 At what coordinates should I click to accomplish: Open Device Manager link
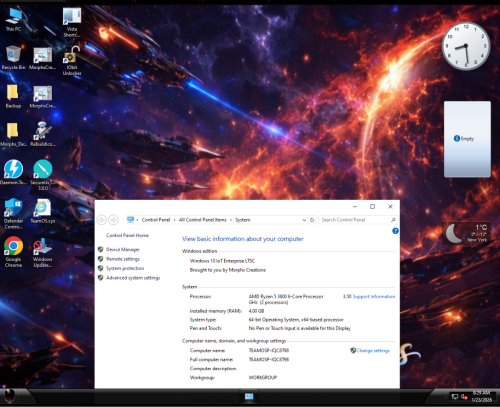(x=123, y=249)
